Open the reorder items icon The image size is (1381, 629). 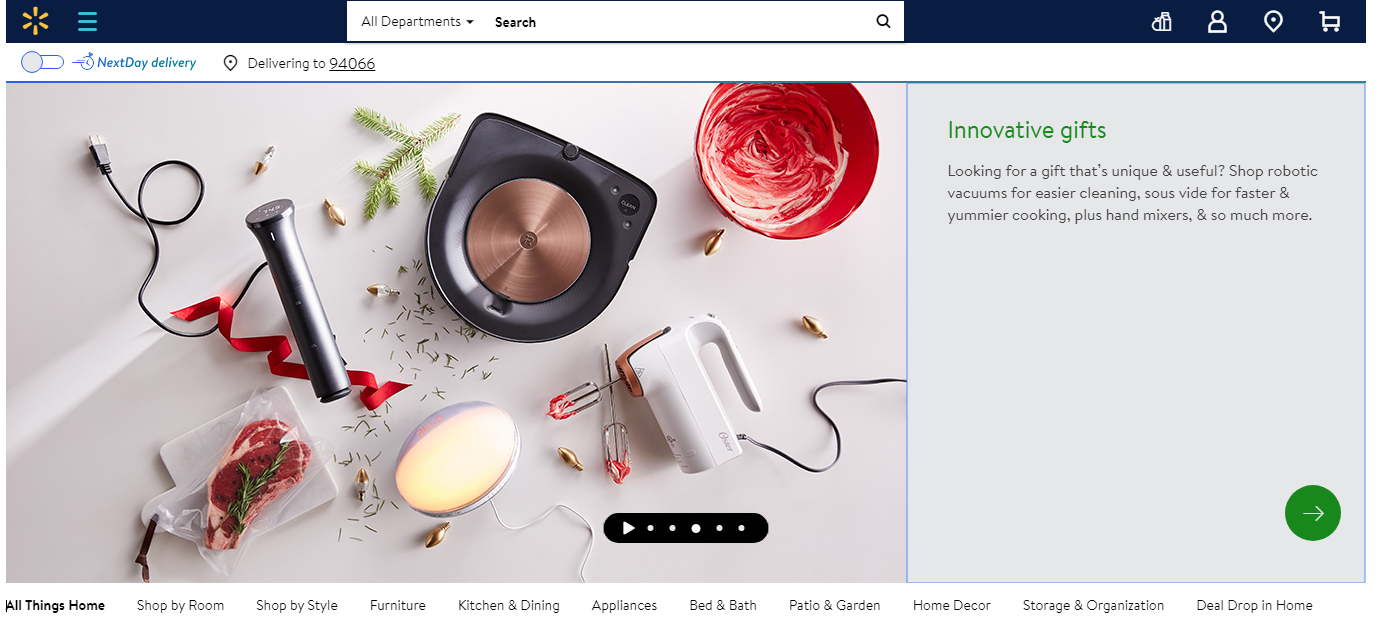click(1161, 21)
